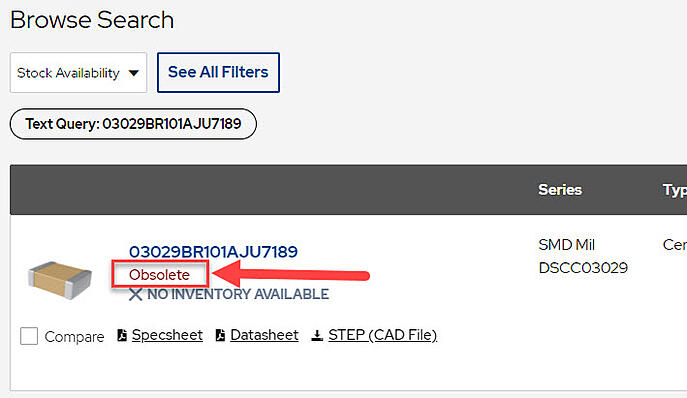687x398 pixels.
Task: Click the red Obsolete status label
Action: 159,275
